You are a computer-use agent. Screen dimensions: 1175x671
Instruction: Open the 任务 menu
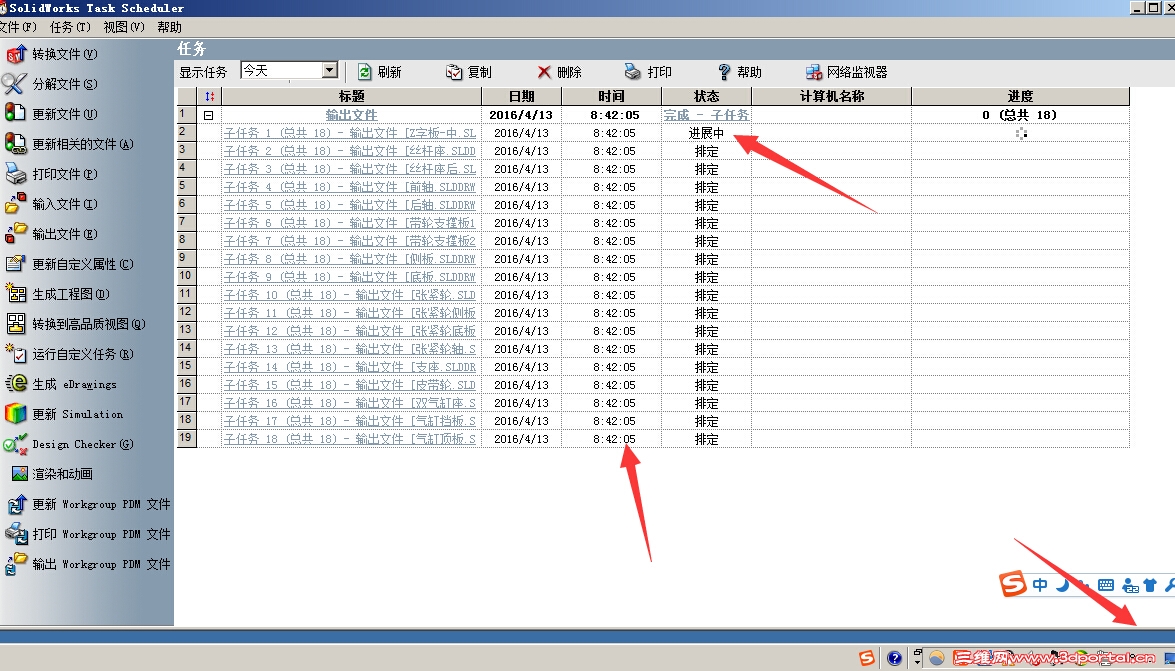[70, 27]
